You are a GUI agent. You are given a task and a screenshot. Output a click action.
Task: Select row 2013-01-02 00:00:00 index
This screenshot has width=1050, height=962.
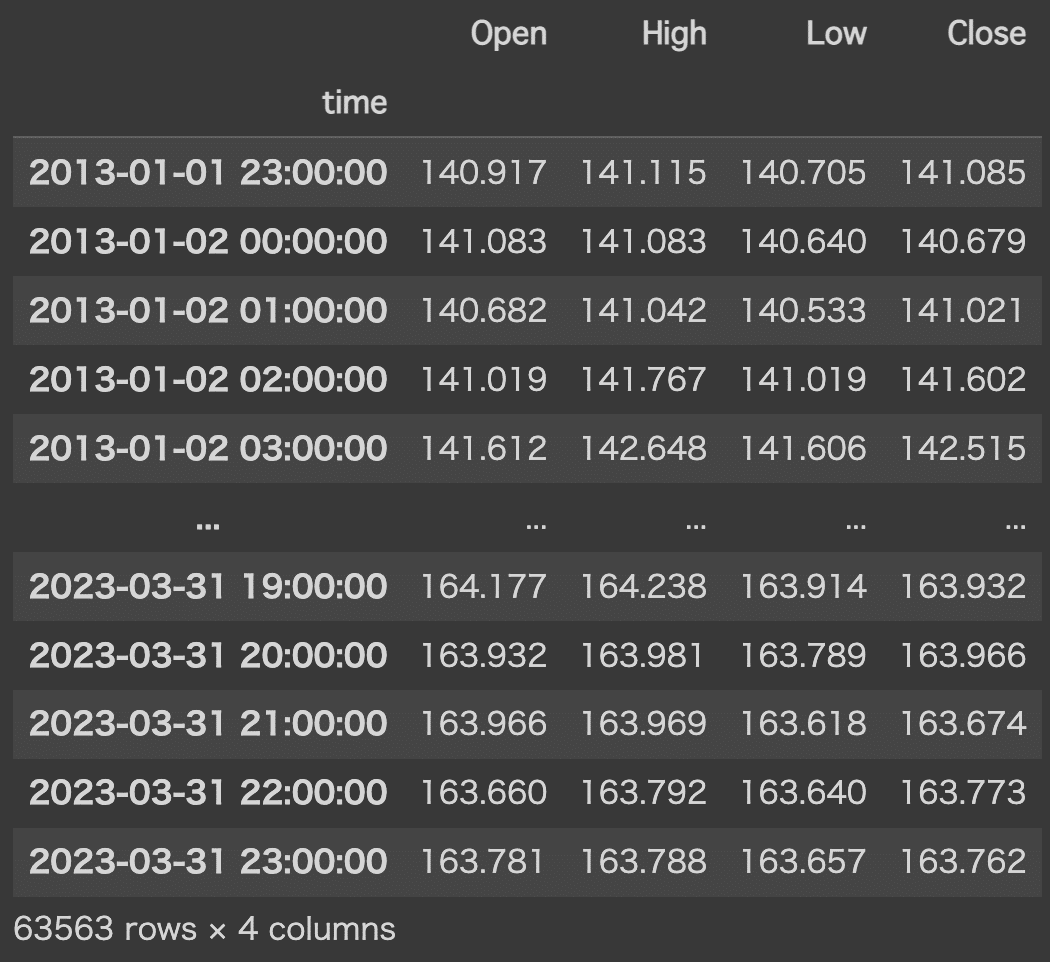(207, 241)
